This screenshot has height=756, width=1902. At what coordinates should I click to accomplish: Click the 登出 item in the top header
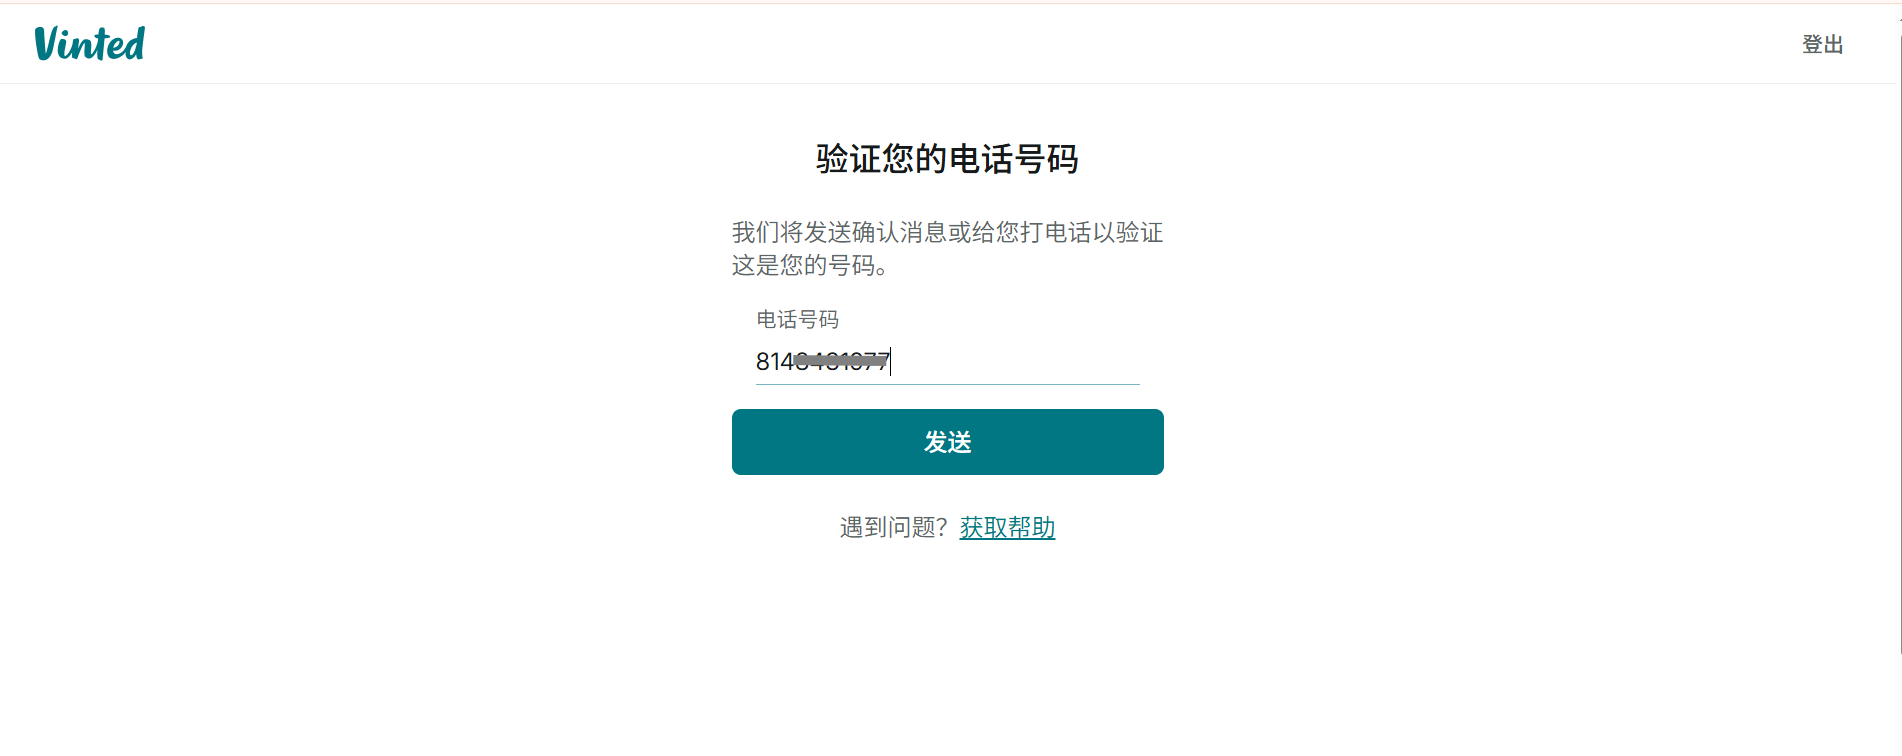click(1822, 44)
